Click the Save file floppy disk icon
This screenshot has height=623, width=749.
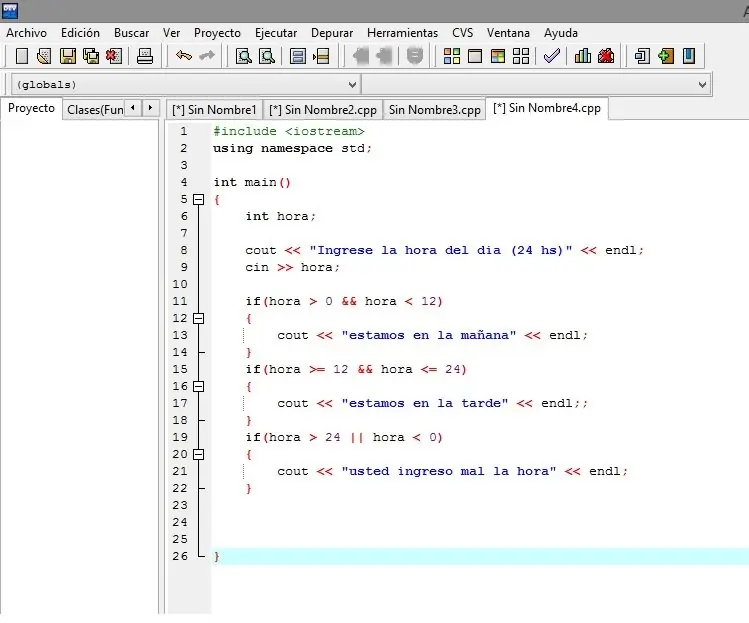click(68, 56)
